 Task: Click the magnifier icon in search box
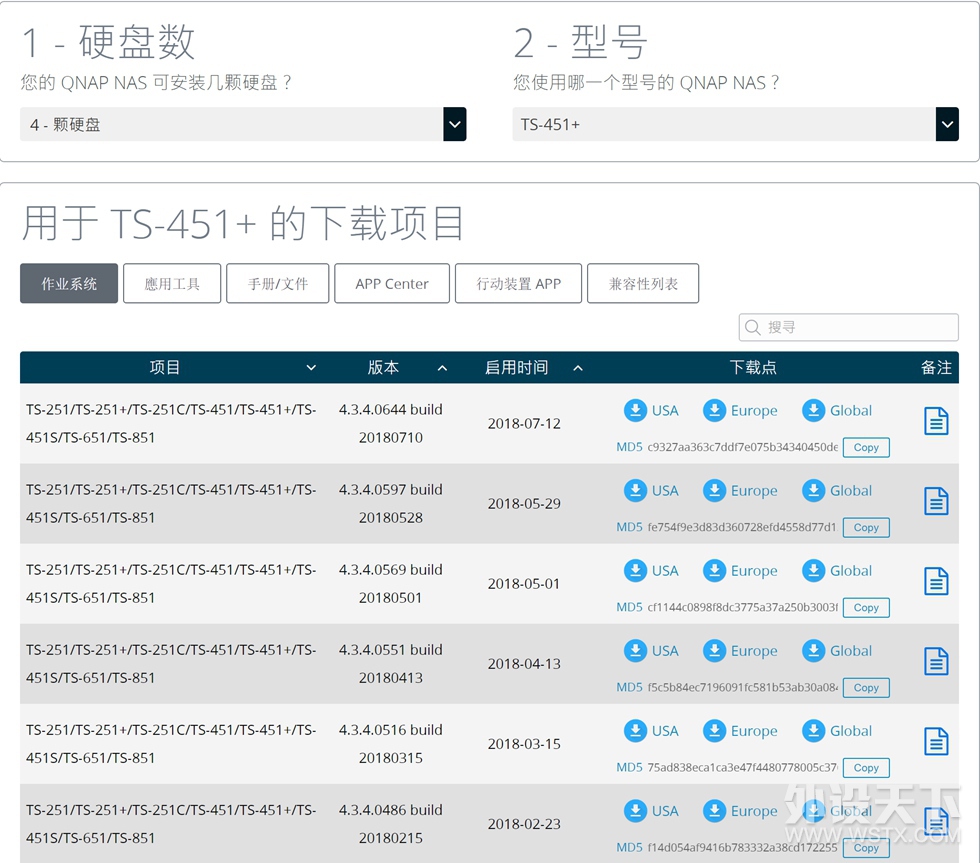point(752,327)
